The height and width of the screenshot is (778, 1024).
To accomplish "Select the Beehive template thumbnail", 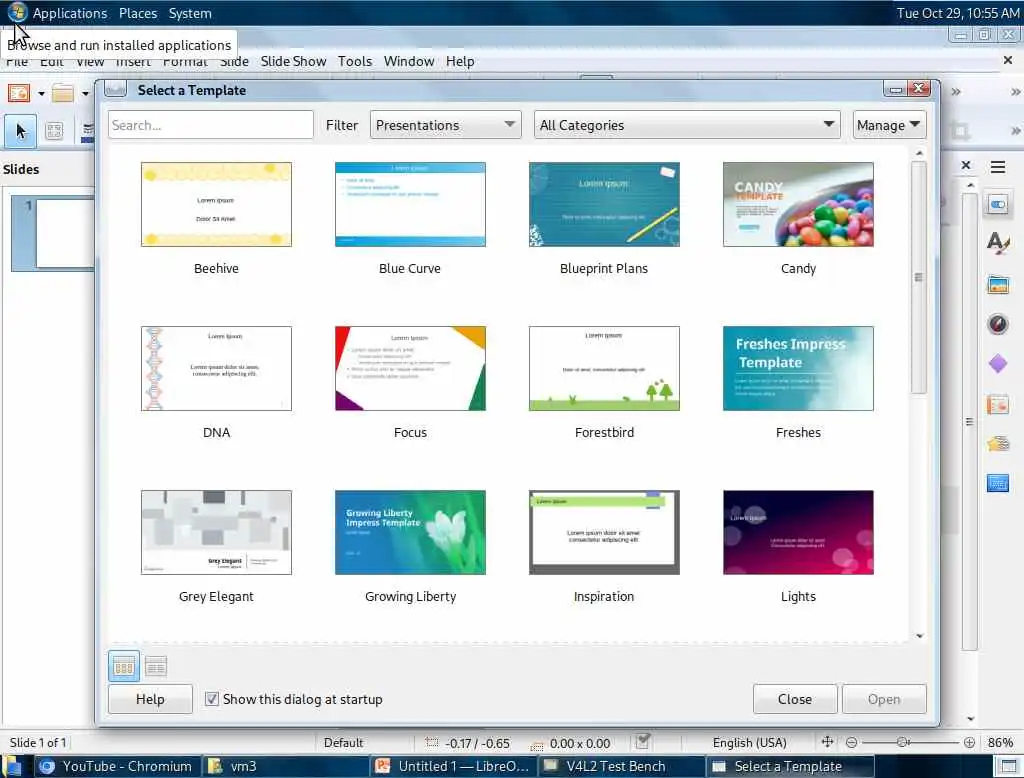I will [x=216, y=204].
